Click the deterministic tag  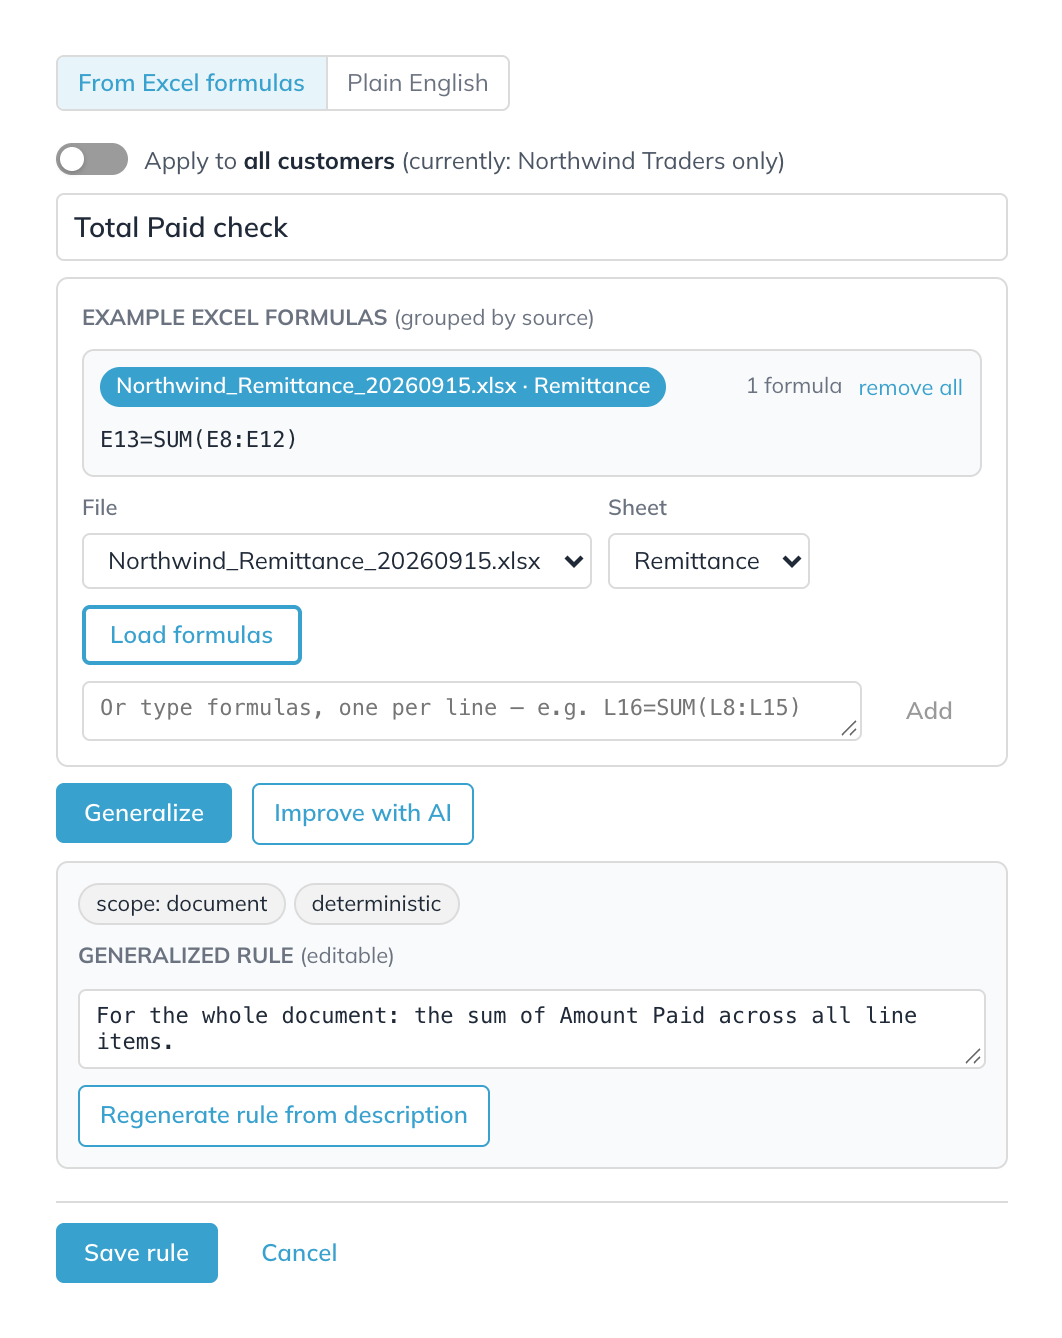click(377, 904)
